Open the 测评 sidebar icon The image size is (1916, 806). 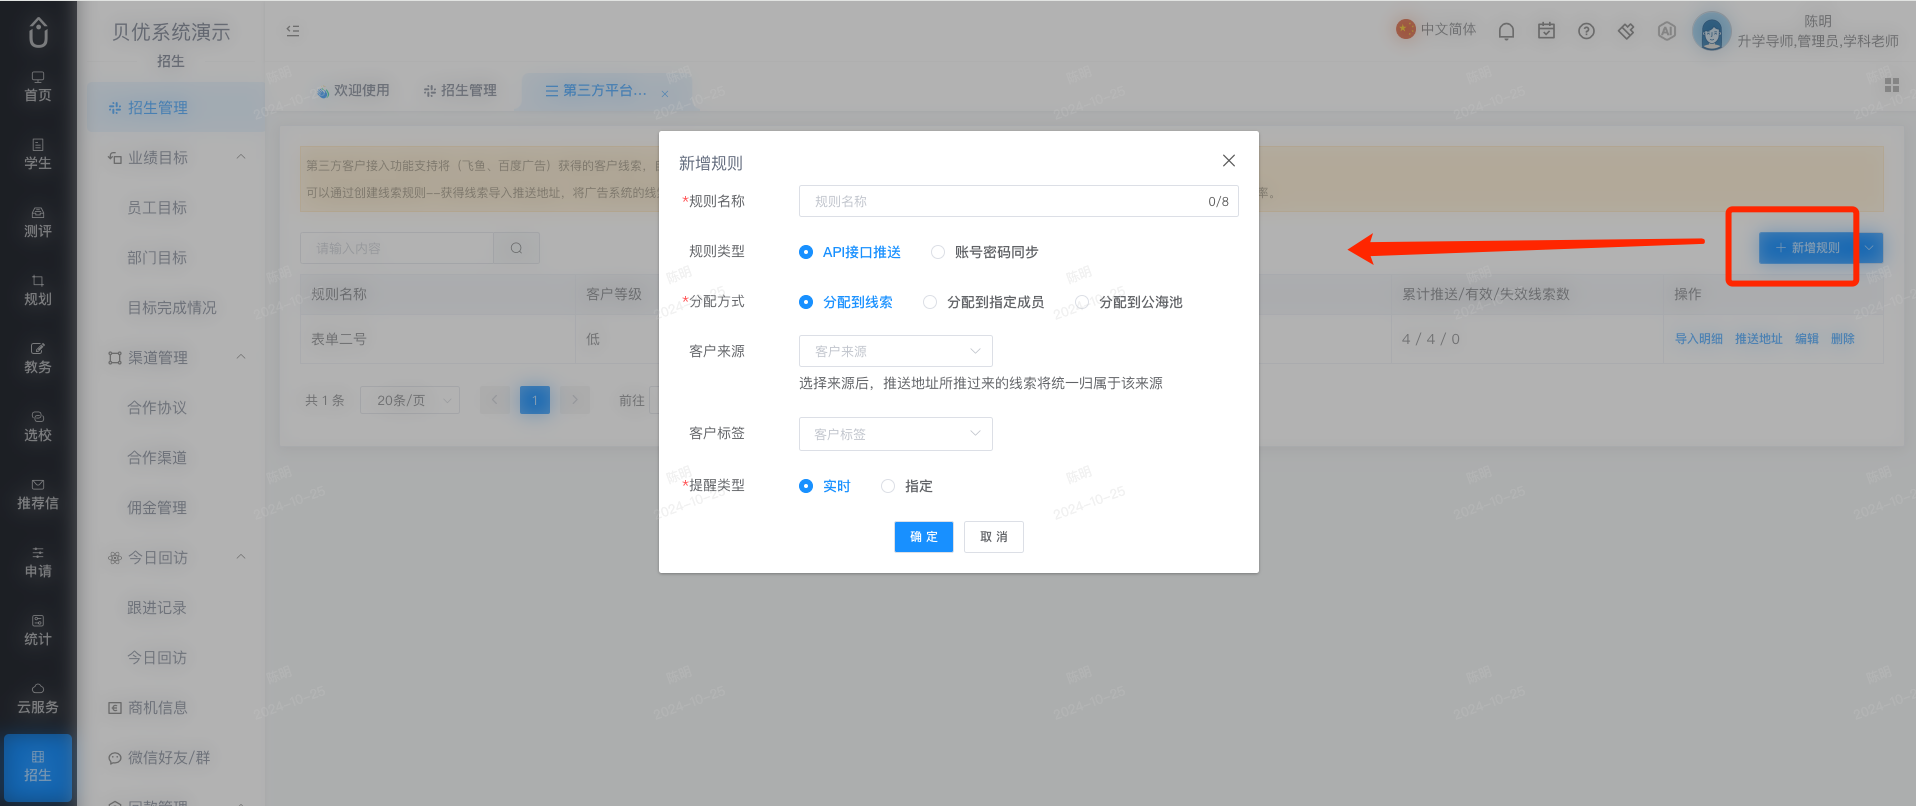pyautogui.click(x=38, y=223)
